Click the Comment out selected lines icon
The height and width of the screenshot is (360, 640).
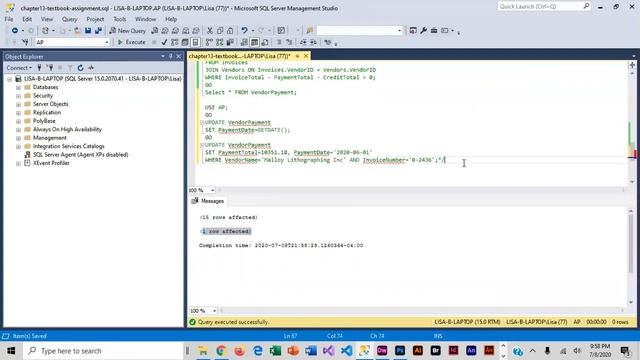pyautogui.click(x=279, y=42)
